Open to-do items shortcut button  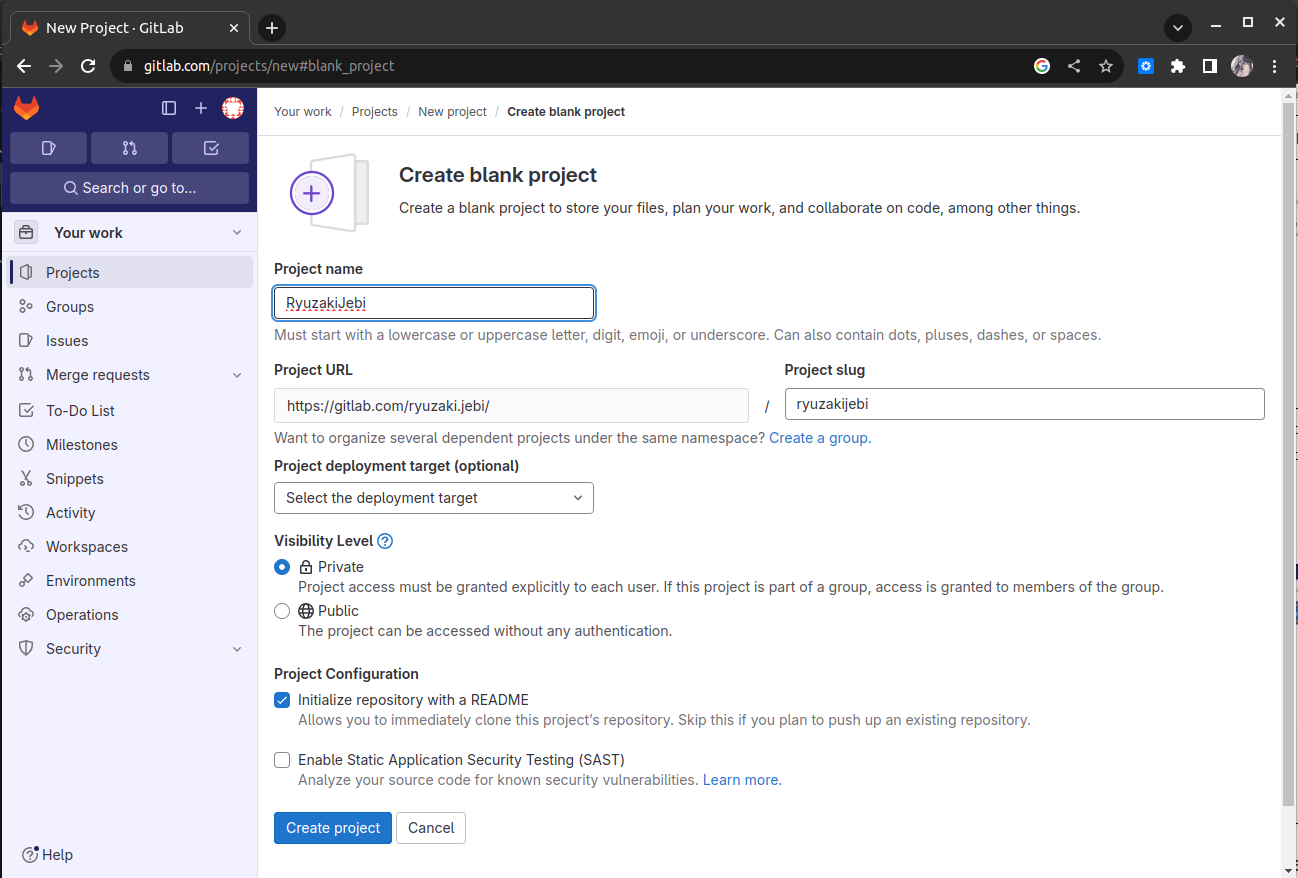point(210,148)
